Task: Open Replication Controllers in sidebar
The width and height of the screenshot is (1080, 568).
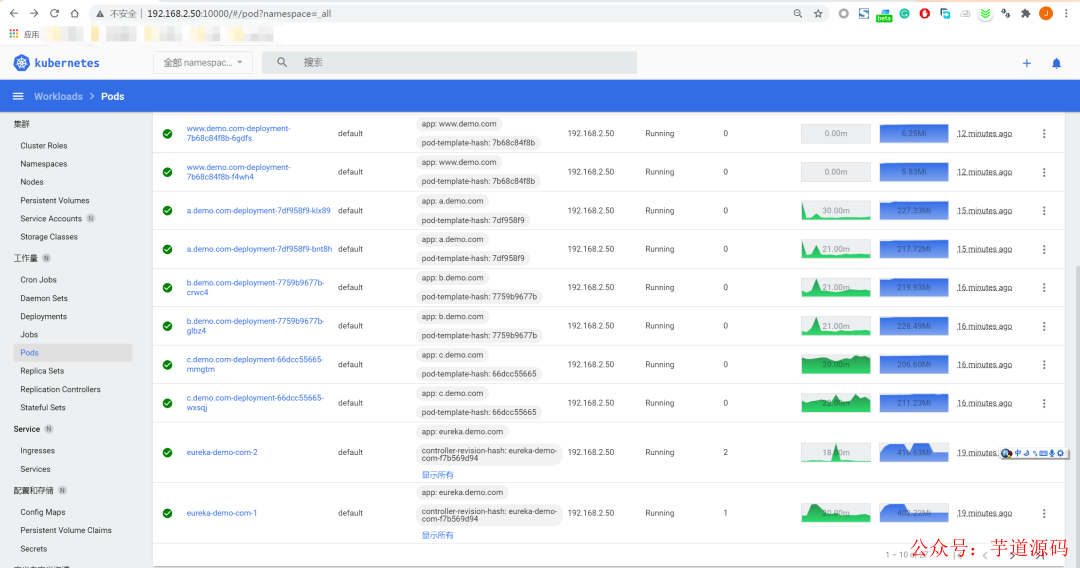Action: click(60, 390)
